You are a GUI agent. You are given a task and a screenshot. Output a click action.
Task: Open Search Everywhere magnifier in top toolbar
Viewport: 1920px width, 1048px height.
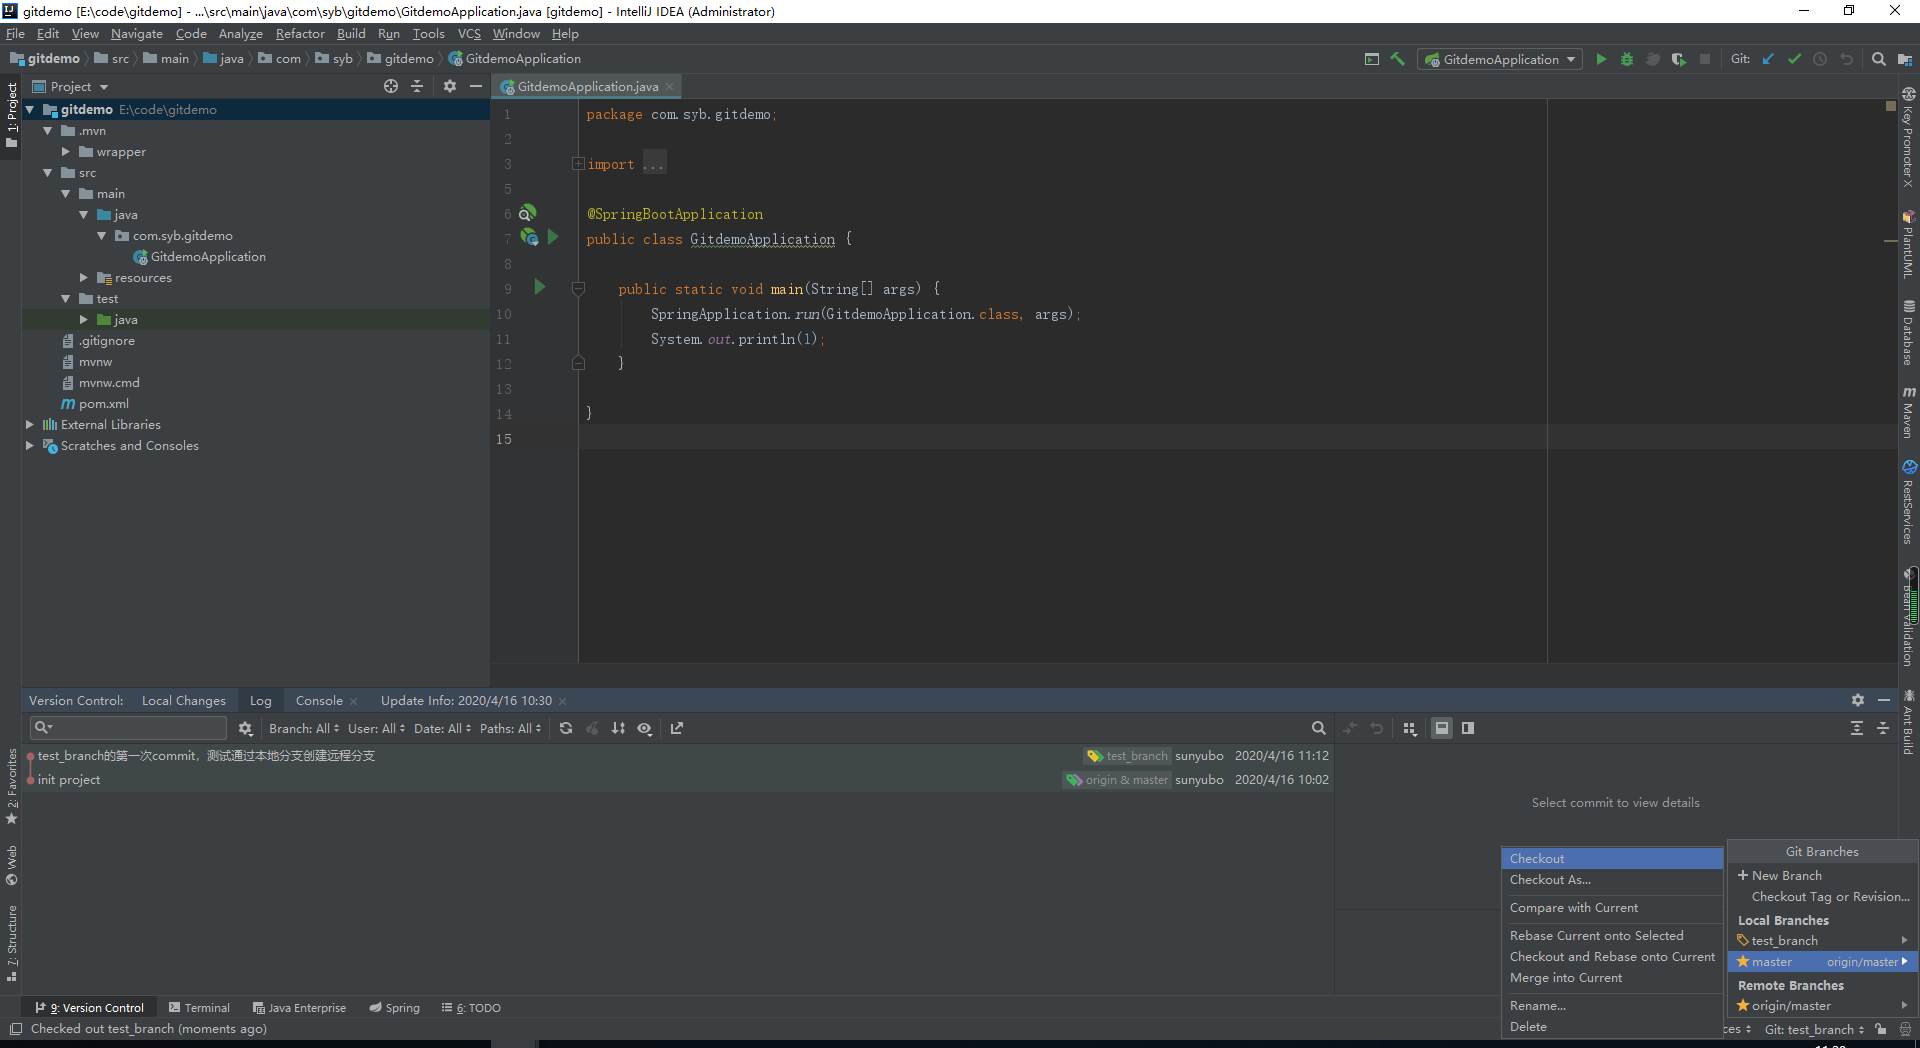click(1879, 59)
